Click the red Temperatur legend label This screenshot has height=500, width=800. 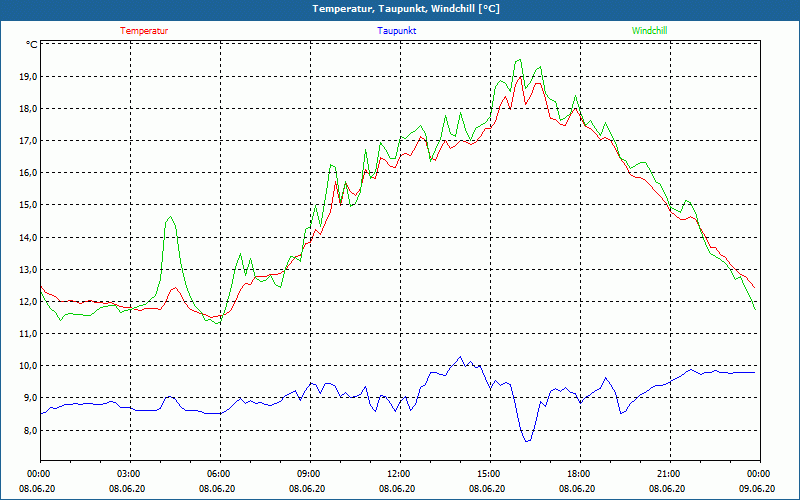tap(144, 31)
